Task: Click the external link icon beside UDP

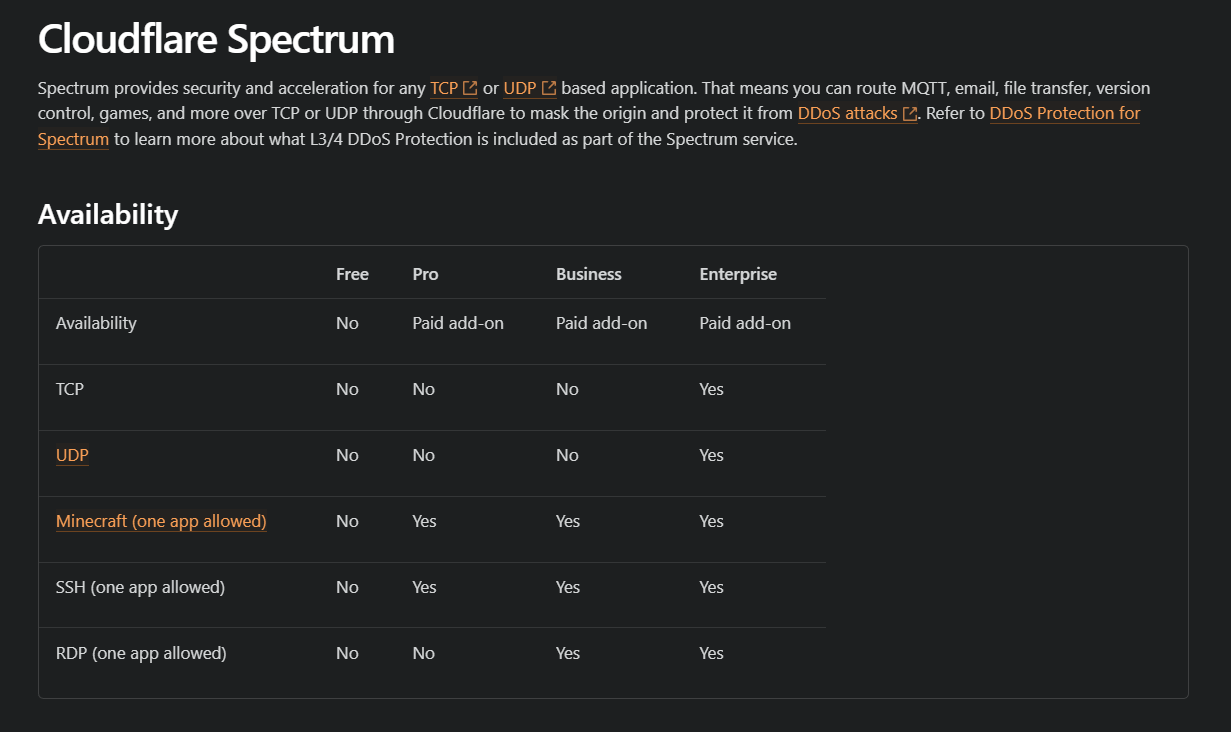Action: point(549,88)
